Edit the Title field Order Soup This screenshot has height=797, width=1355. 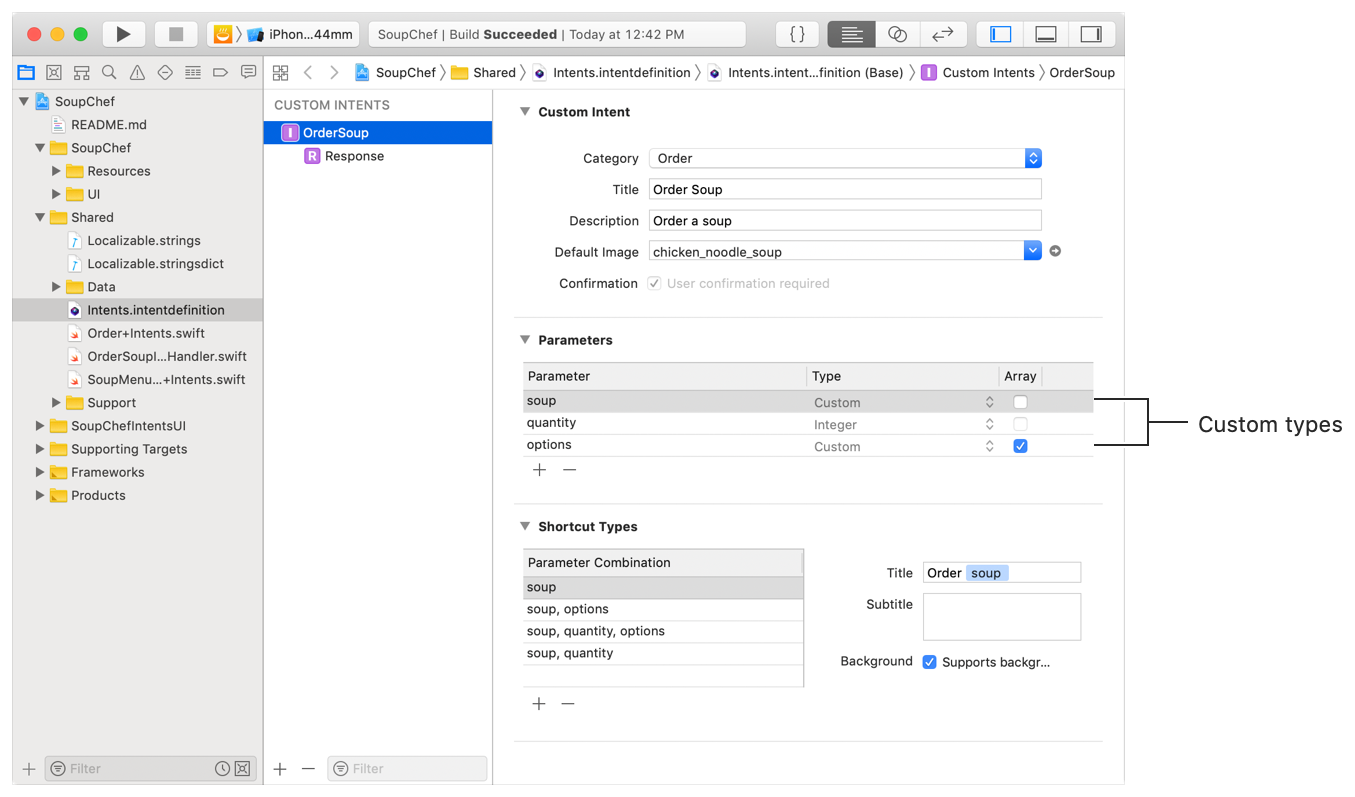pos(845,189)
